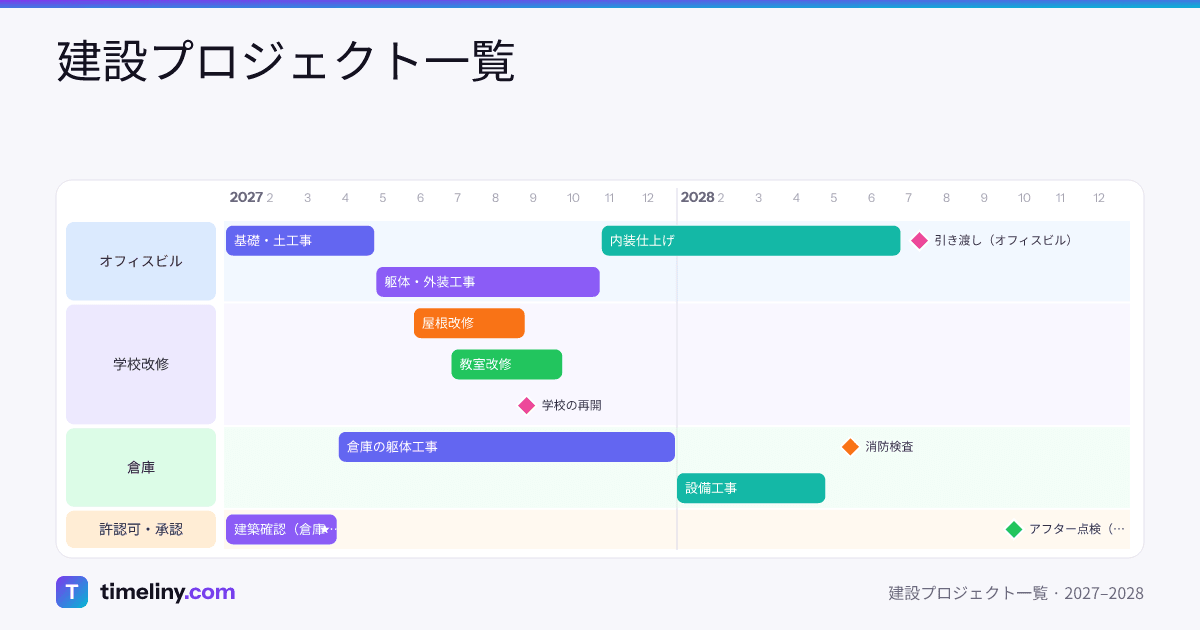This screenshot has width=1200, height=630.
Task: Click the pink 引き渡し milestone diamond
Action: click(x=919, y=241)
